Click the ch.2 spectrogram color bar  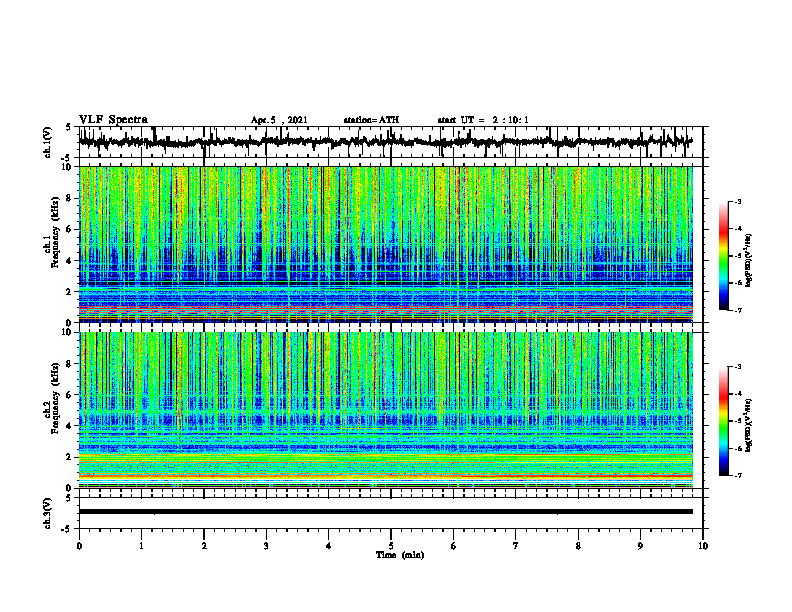(723, 421)
